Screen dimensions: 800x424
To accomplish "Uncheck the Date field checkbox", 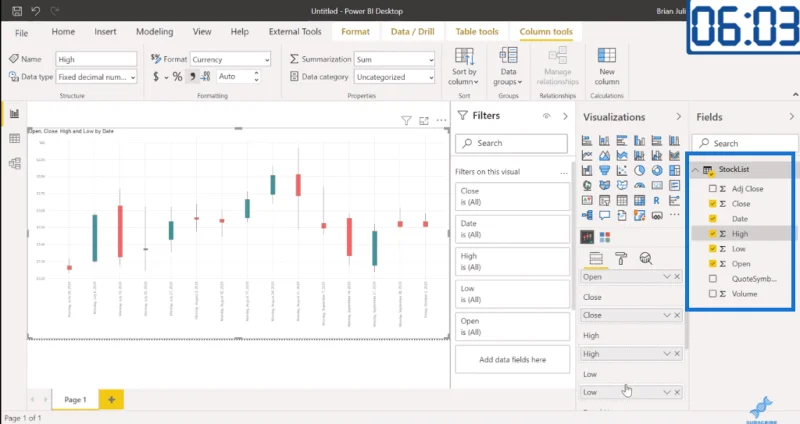I will [x=713, y=218].
